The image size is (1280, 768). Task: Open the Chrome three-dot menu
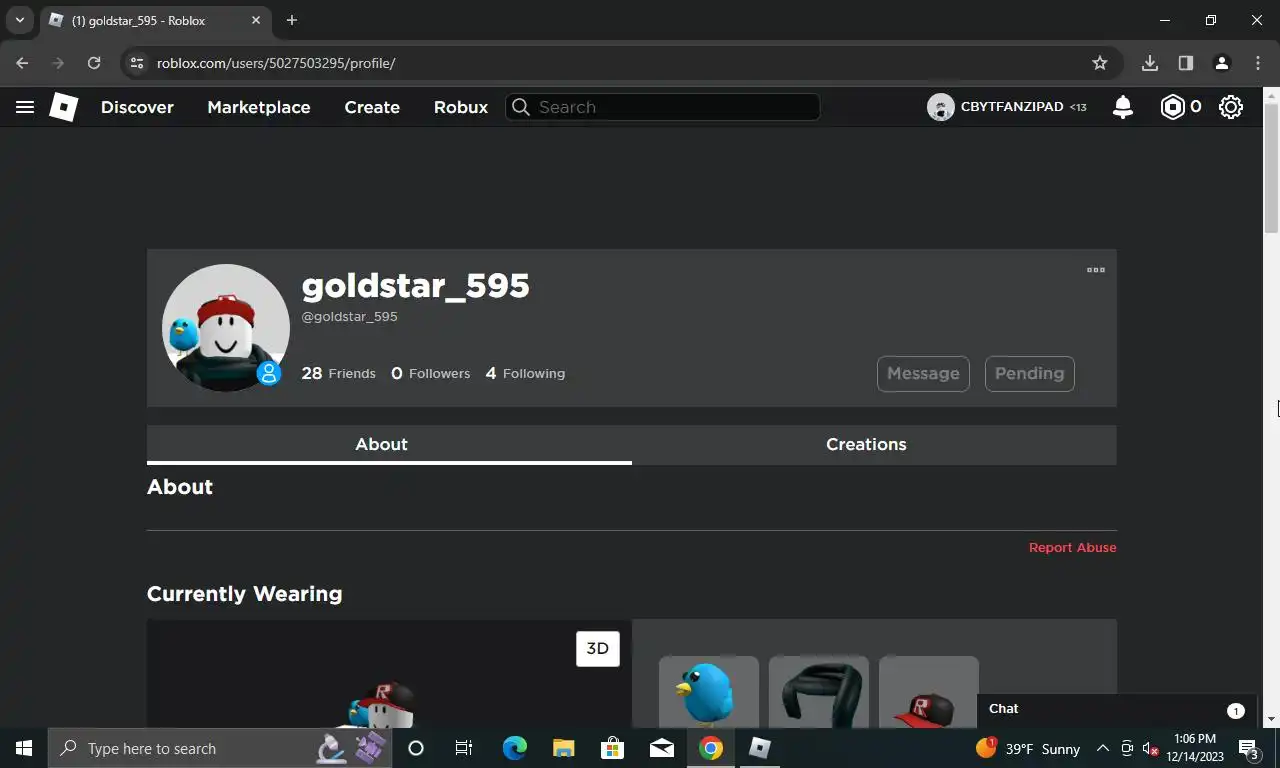coord(1258,63)
